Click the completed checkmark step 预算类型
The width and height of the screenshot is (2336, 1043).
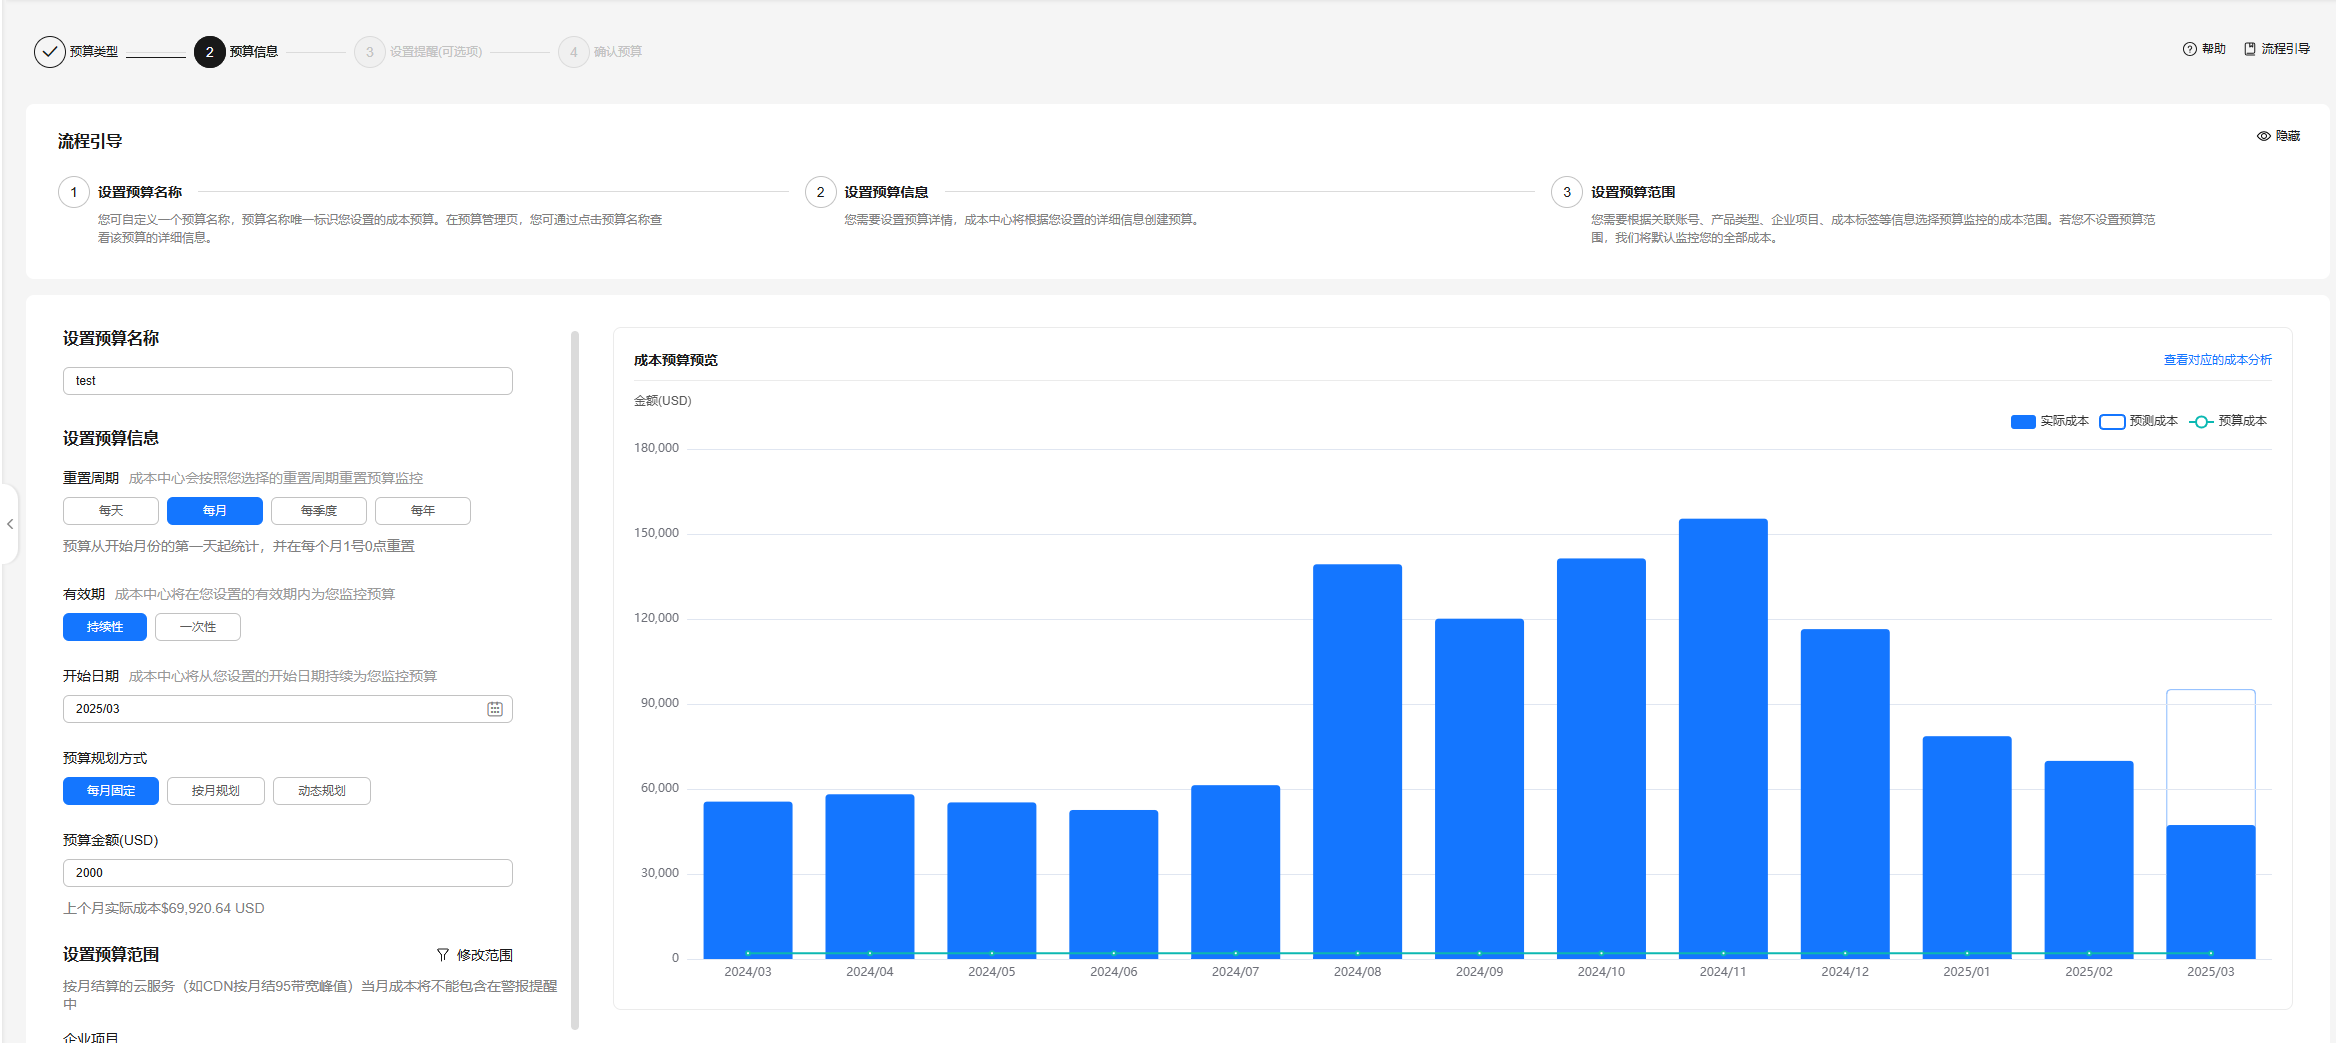50,52
